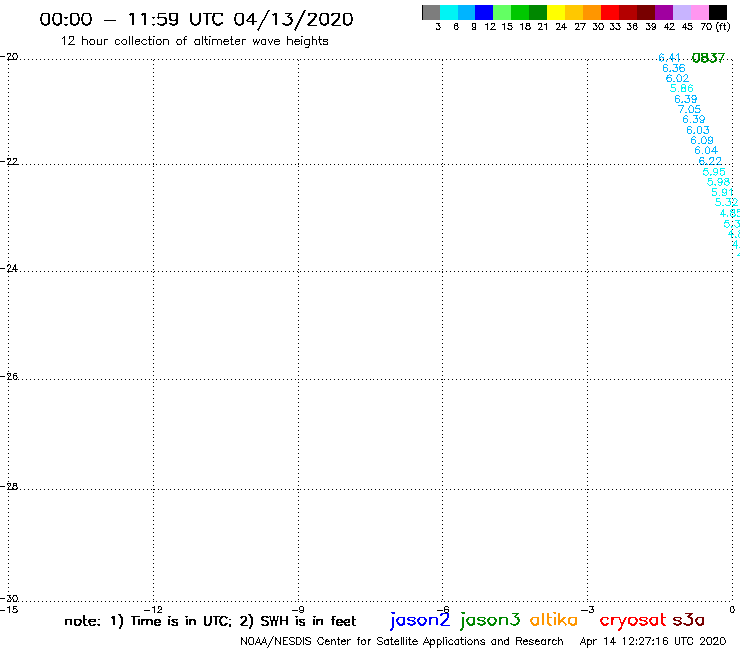Click the legend scale label '45'
Image resolution: width=740 pixels, height=650 pixels.
687,26
